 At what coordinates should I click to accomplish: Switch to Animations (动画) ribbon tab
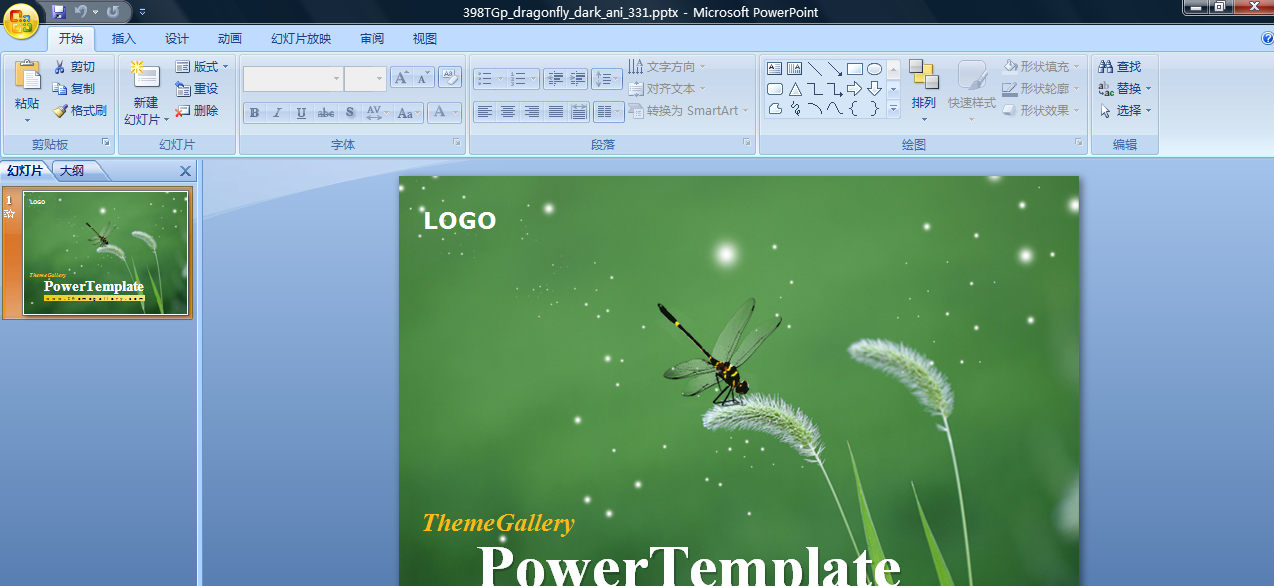(230, 39)
